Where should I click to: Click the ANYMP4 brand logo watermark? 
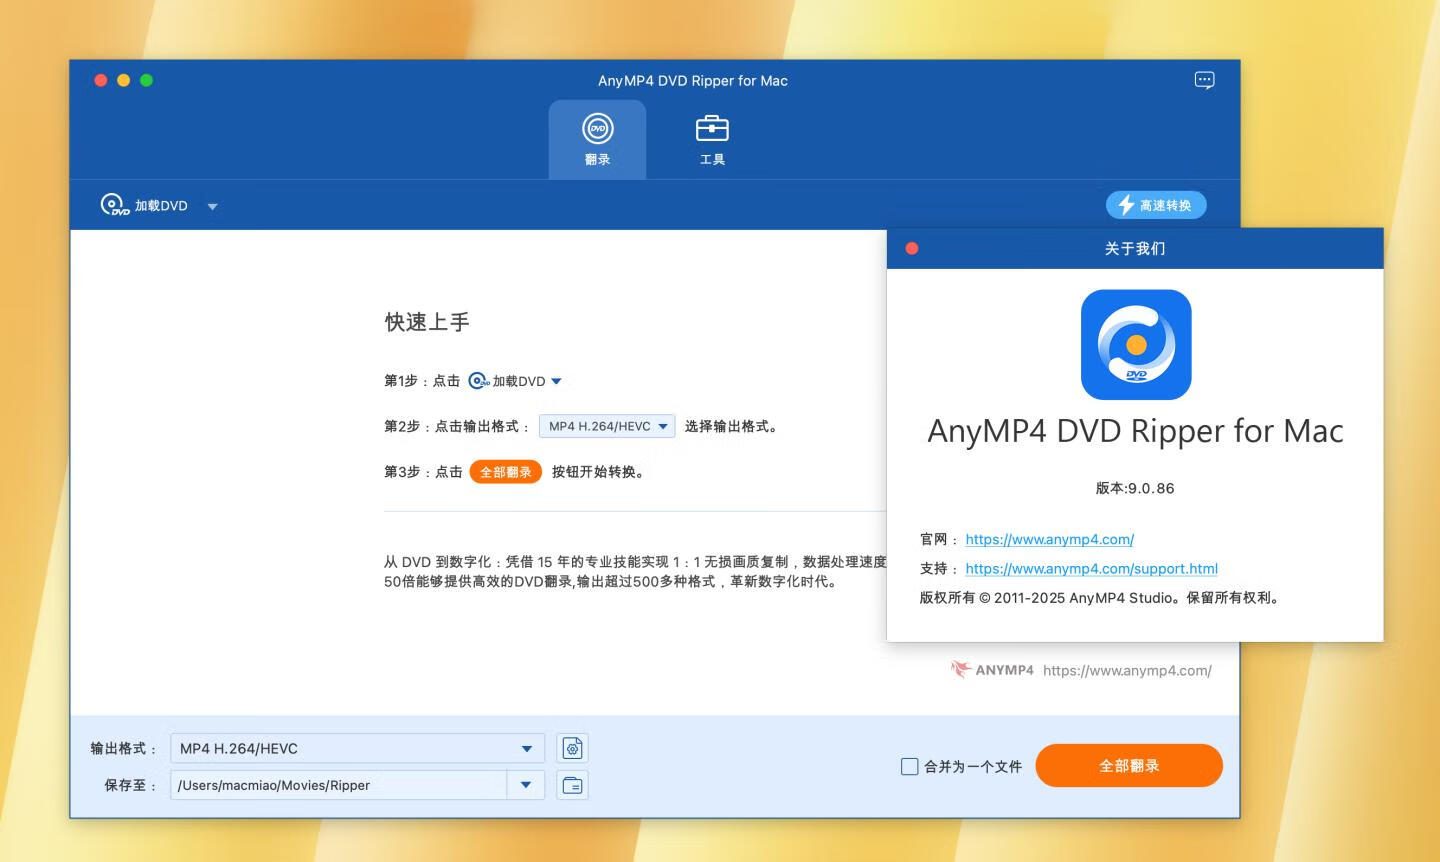point(992,670)
